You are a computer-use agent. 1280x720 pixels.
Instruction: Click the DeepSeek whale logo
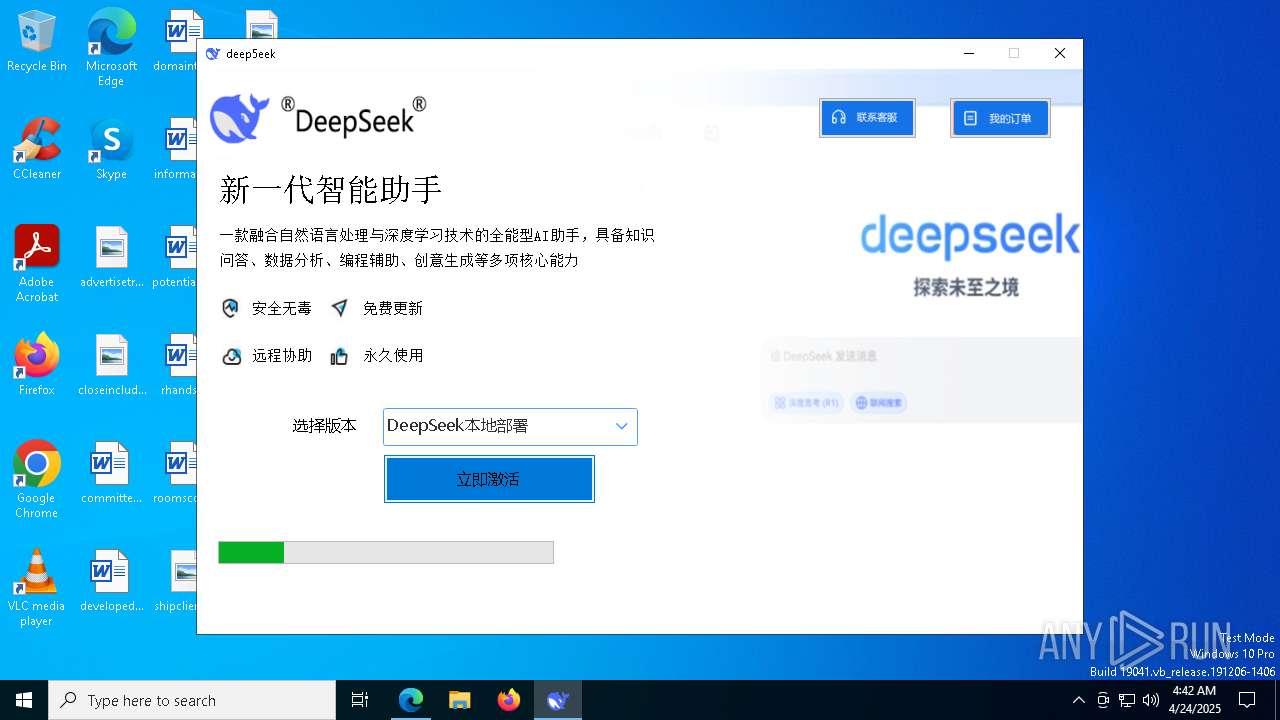[x=239, y=117]
